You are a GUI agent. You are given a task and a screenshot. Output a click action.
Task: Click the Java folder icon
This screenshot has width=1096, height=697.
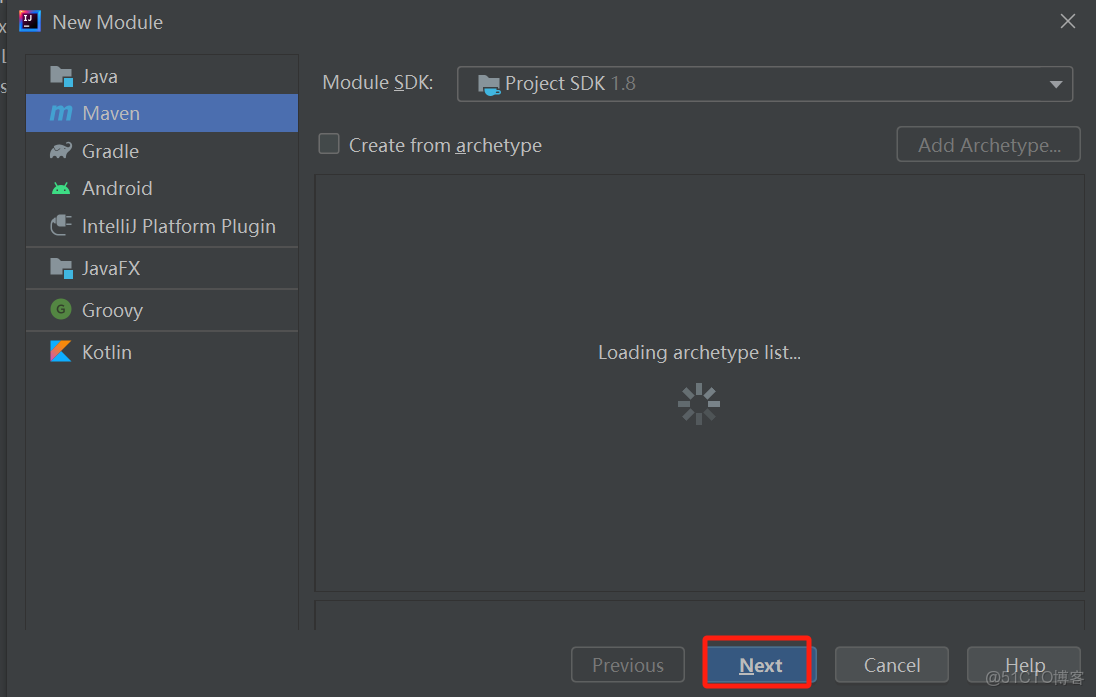pos(61,76)
